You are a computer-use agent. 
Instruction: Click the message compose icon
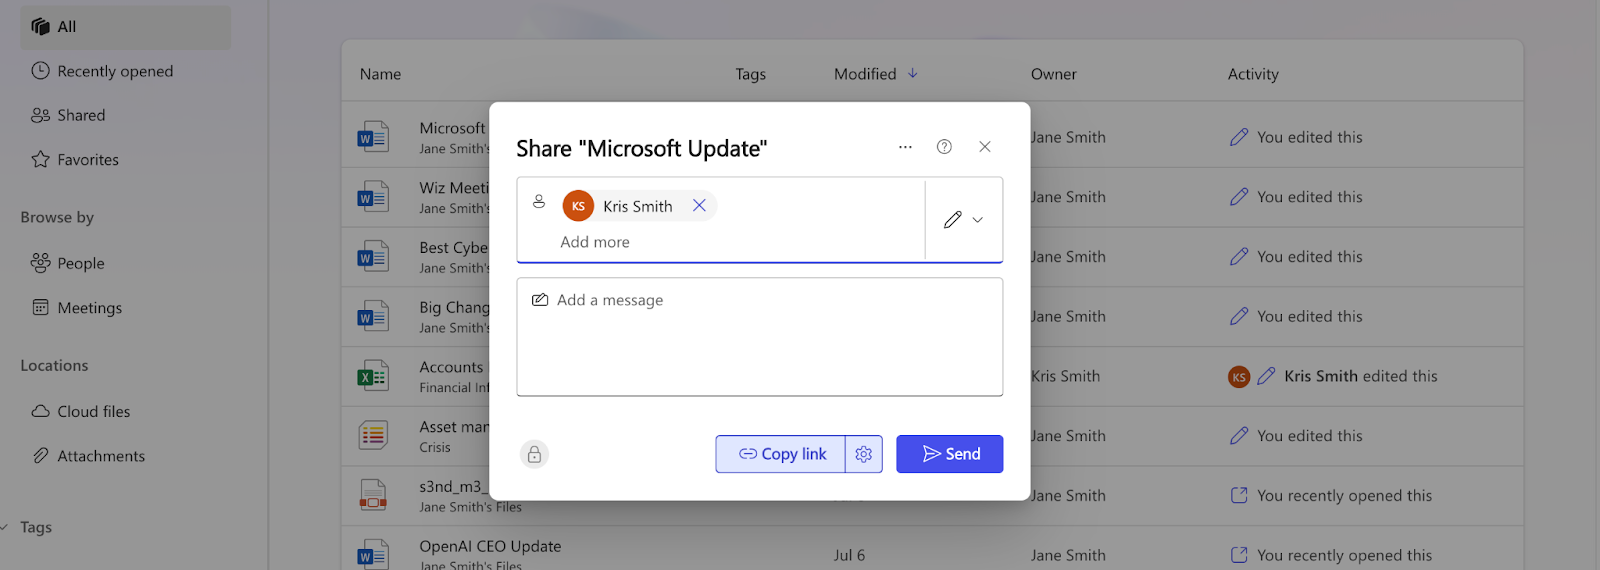[x=540, y=300]
